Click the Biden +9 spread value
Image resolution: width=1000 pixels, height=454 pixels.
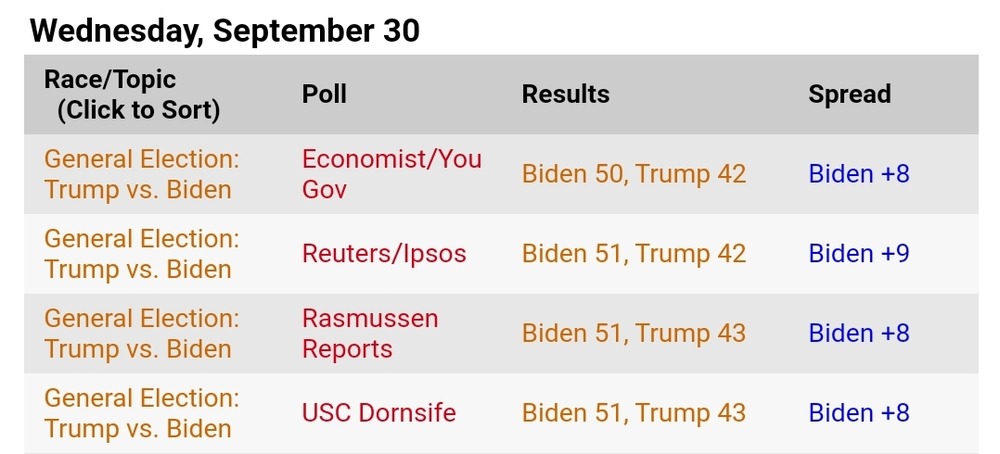tap(859, 254)
